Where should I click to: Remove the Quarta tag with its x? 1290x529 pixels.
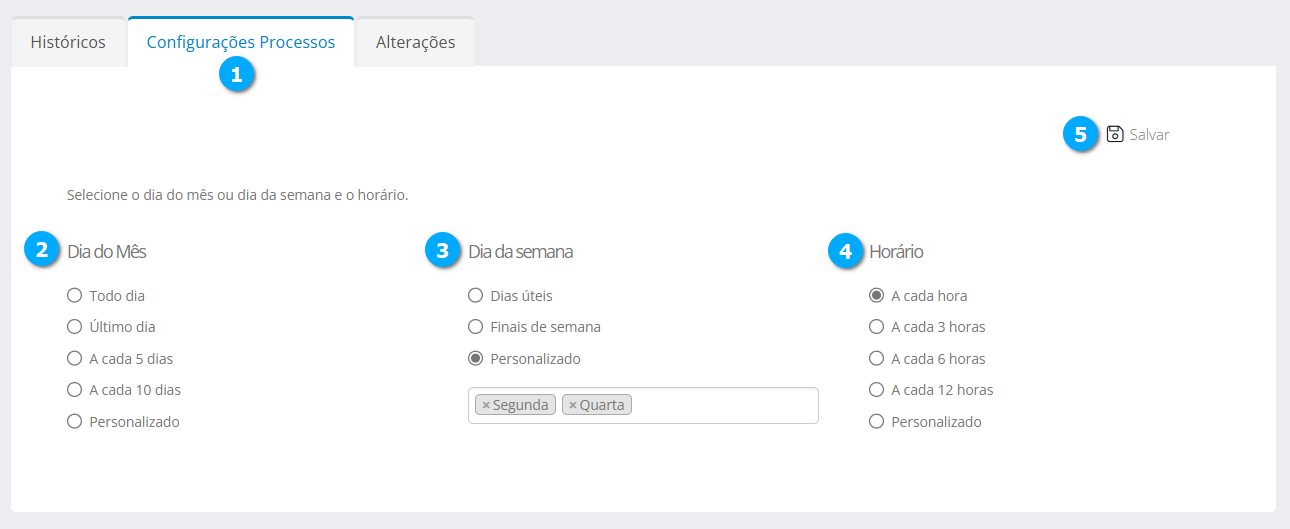coord(573,405)
